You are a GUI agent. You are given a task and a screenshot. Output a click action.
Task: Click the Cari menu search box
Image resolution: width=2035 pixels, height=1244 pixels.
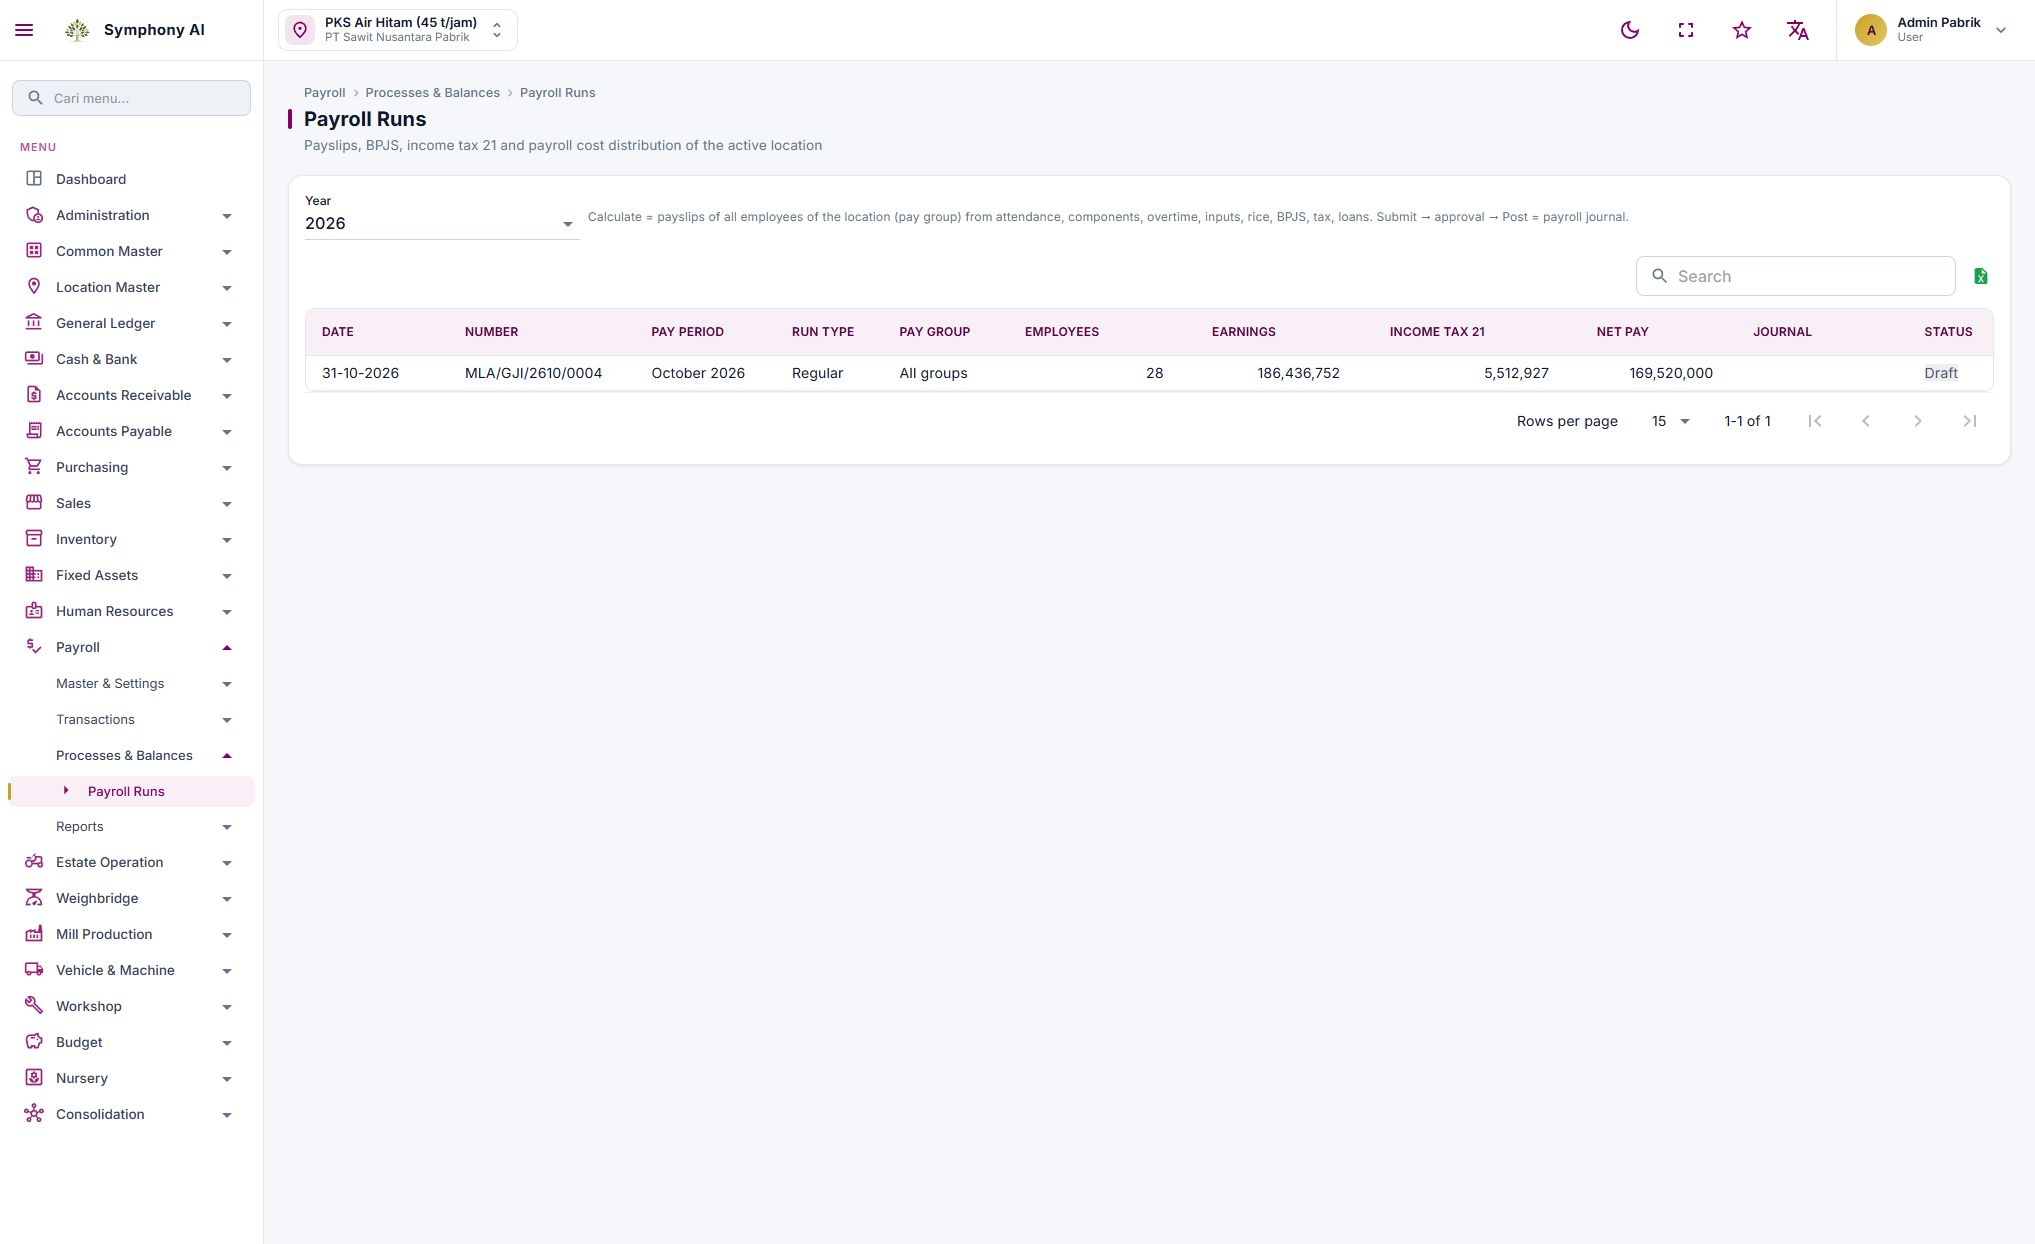(131, 98)
